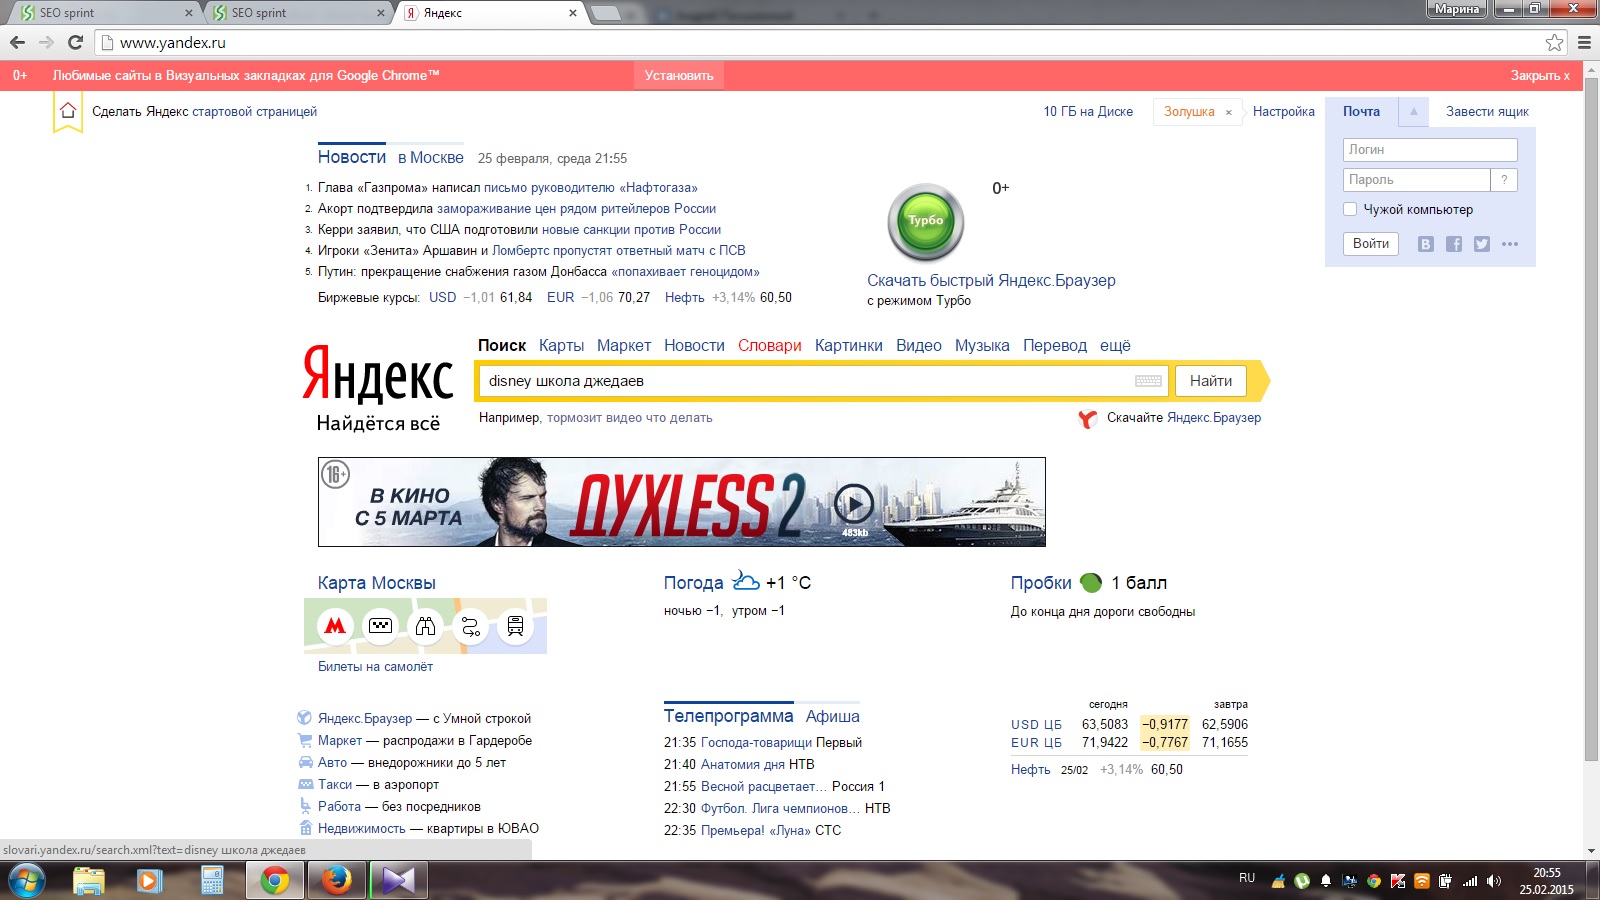1600x900 pixels.
Task: Log in with the Facebook icon
Action: 1454,244
